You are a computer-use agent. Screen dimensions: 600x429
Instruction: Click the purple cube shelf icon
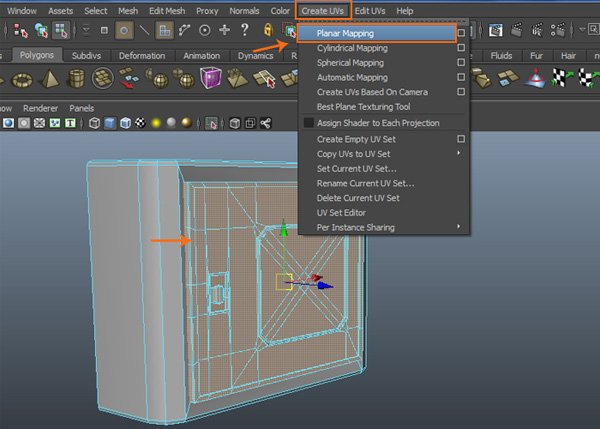point(210,78)
